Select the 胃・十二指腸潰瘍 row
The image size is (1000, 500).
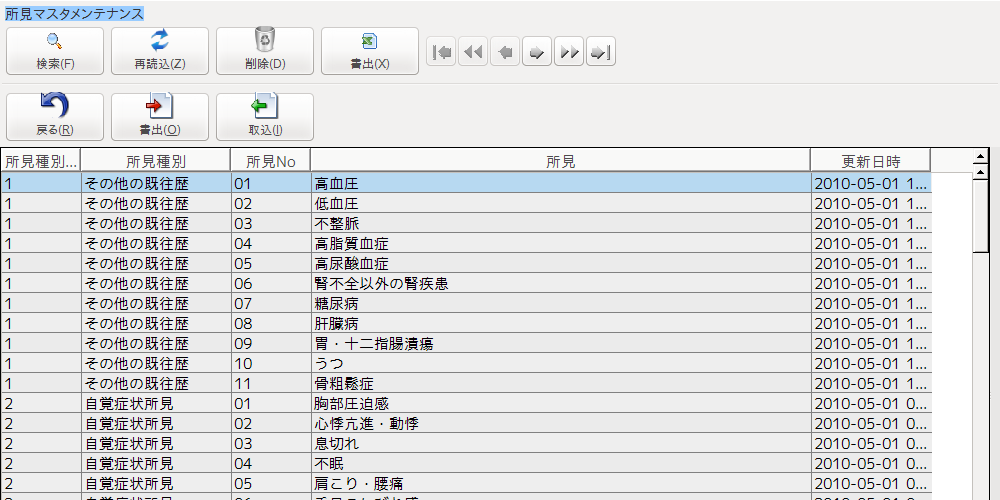(466, 344)
